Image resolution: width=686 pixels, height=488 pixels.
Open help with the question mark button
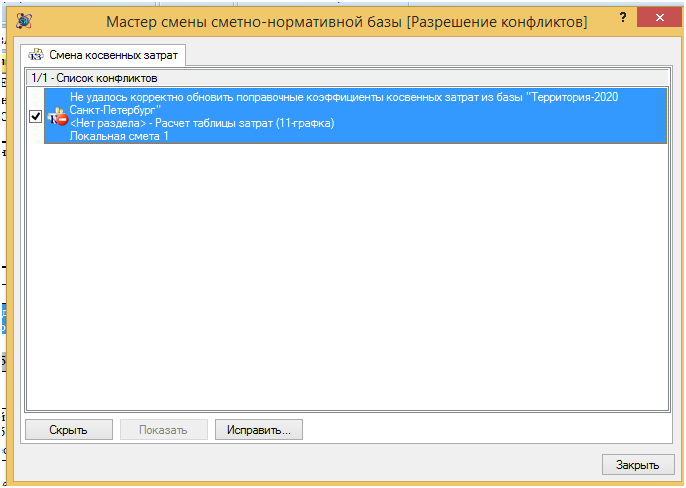coord(623,18)
